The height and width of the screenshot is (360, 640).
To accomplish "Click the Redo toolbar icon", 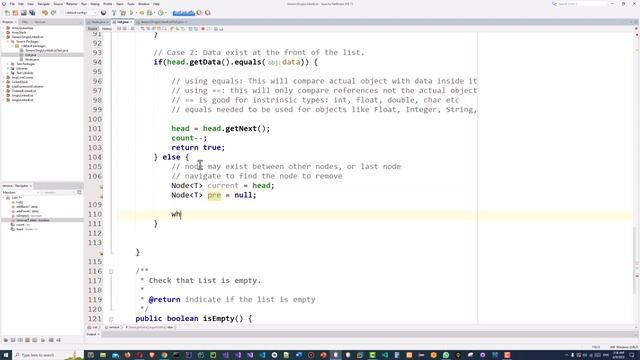I will [53, 13].
